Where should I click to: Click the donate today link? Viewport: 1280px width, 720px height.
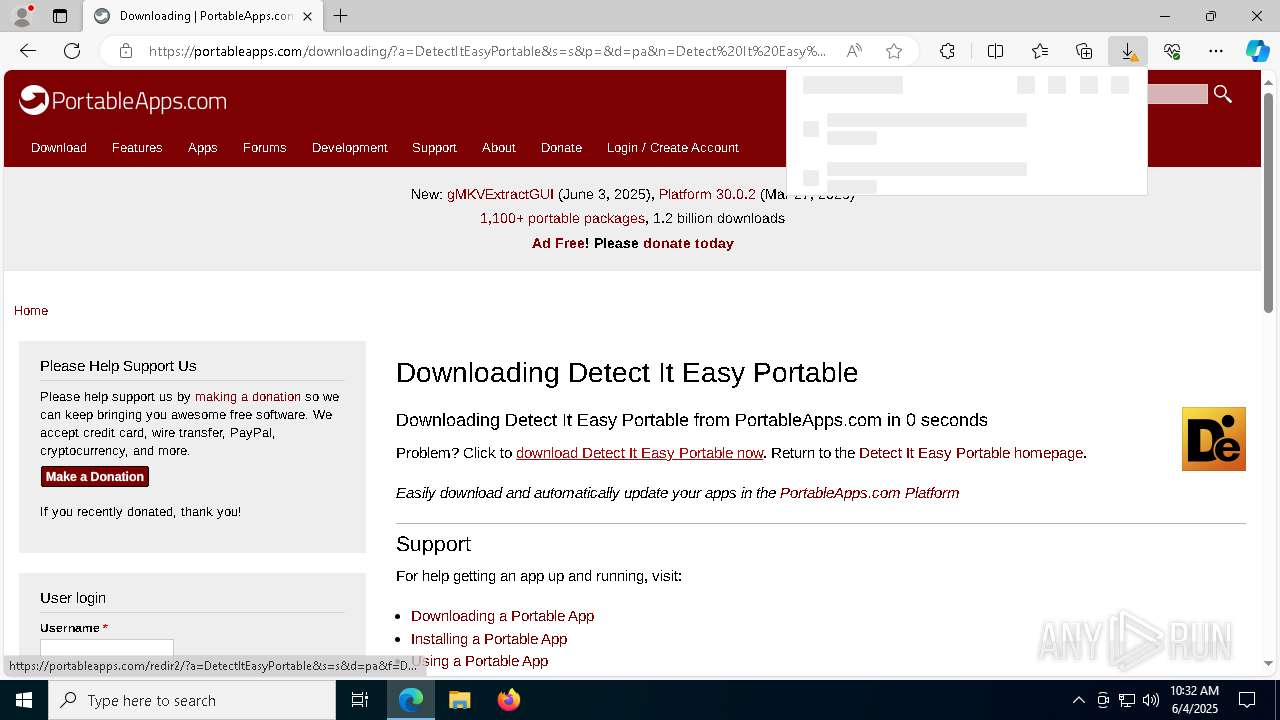[x=688, y=243]
